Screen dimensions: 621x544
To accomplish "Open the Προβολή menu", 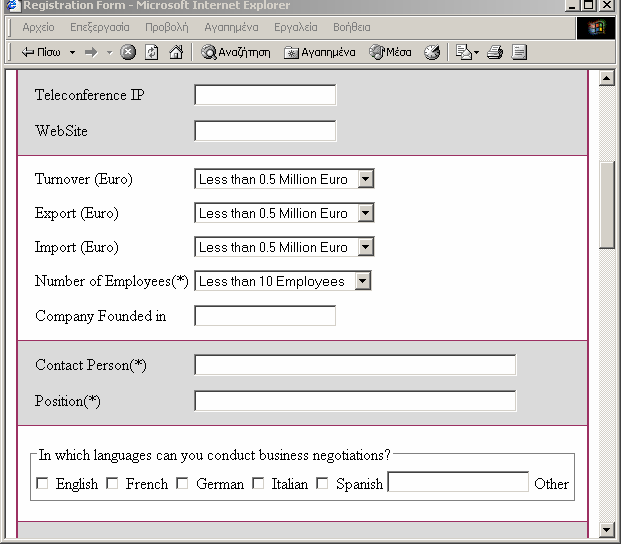I will pyautogui.click(x=167, y=27).
